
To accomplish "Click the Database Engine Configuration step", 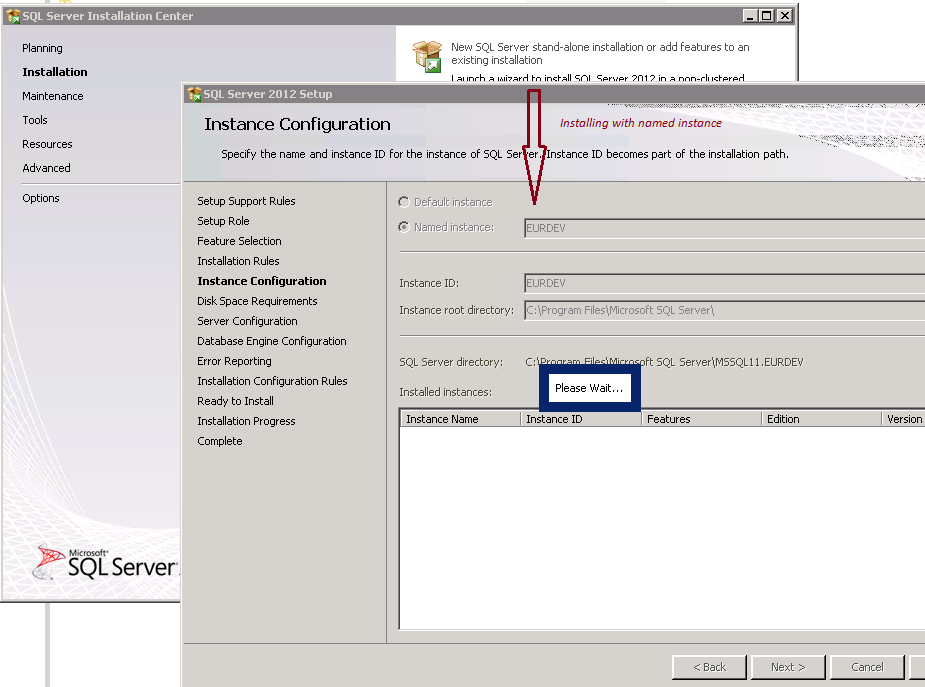I will tap(271, 341).
